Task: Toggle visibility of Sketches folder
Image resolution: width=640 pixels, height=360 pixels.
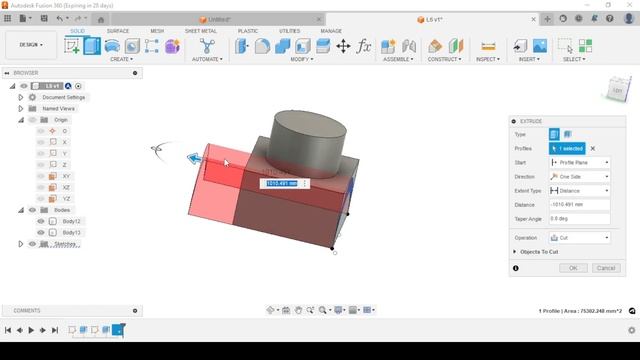Action: click(32, 244)
